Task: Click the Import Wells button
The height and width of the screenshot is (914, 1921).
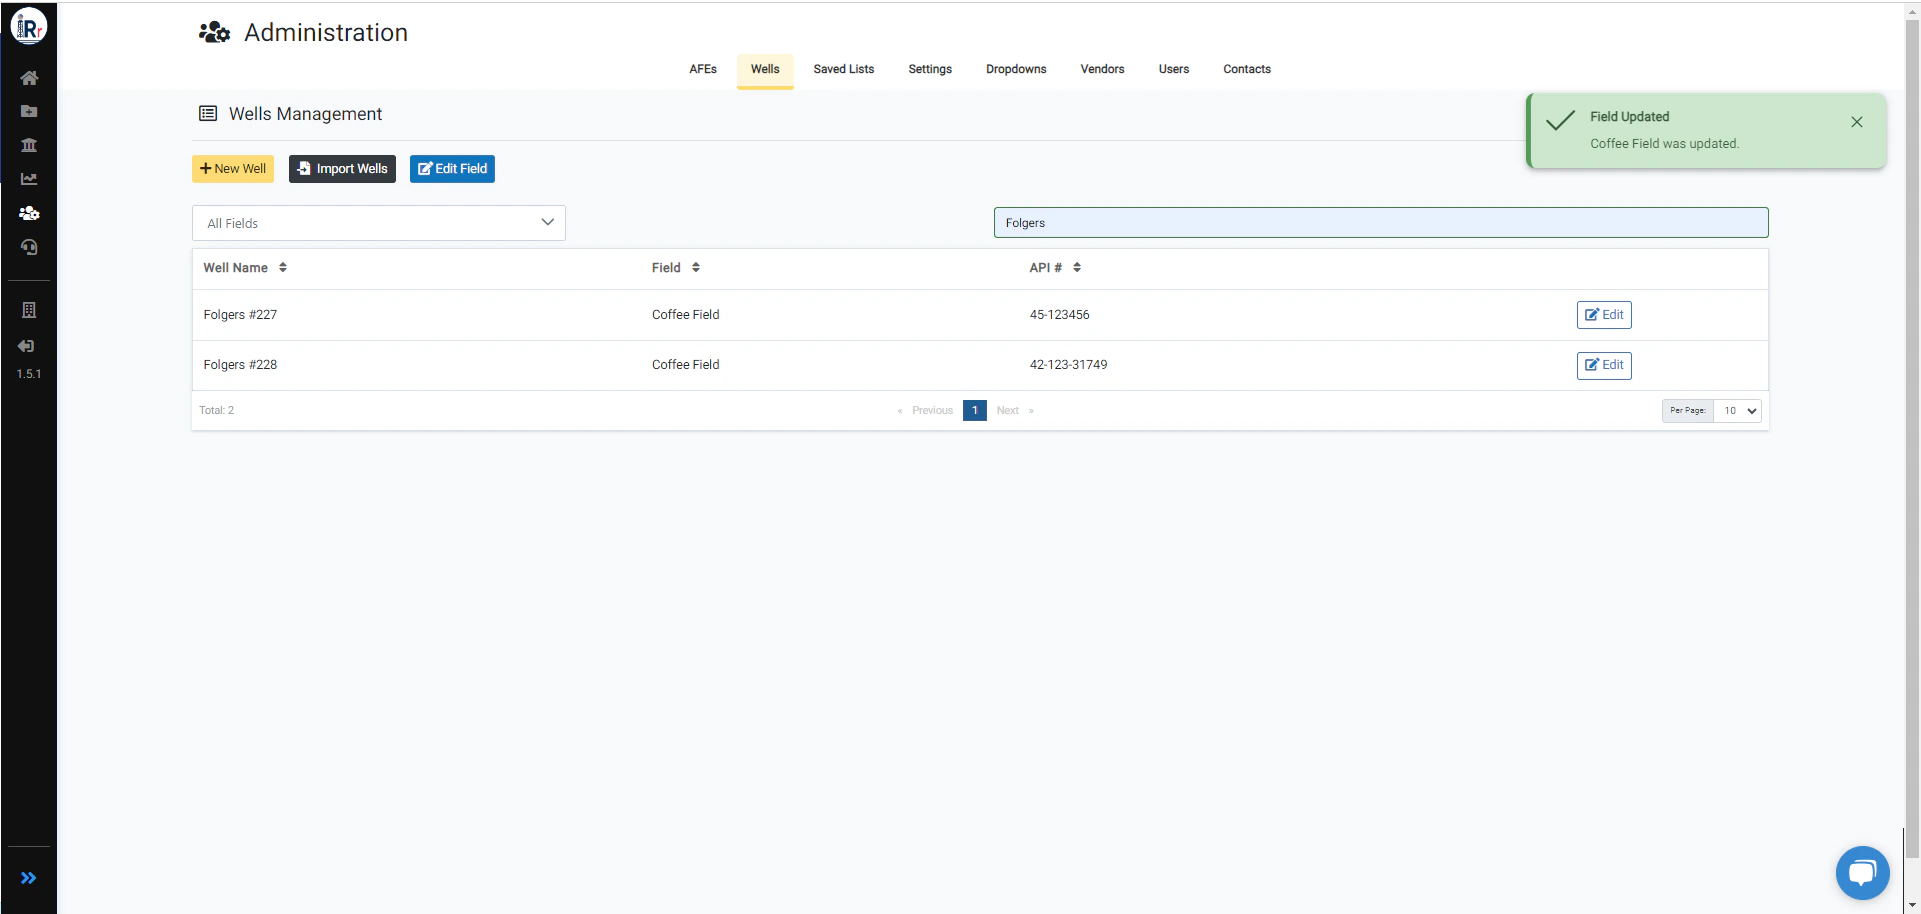Action: (x=342, y=169)
